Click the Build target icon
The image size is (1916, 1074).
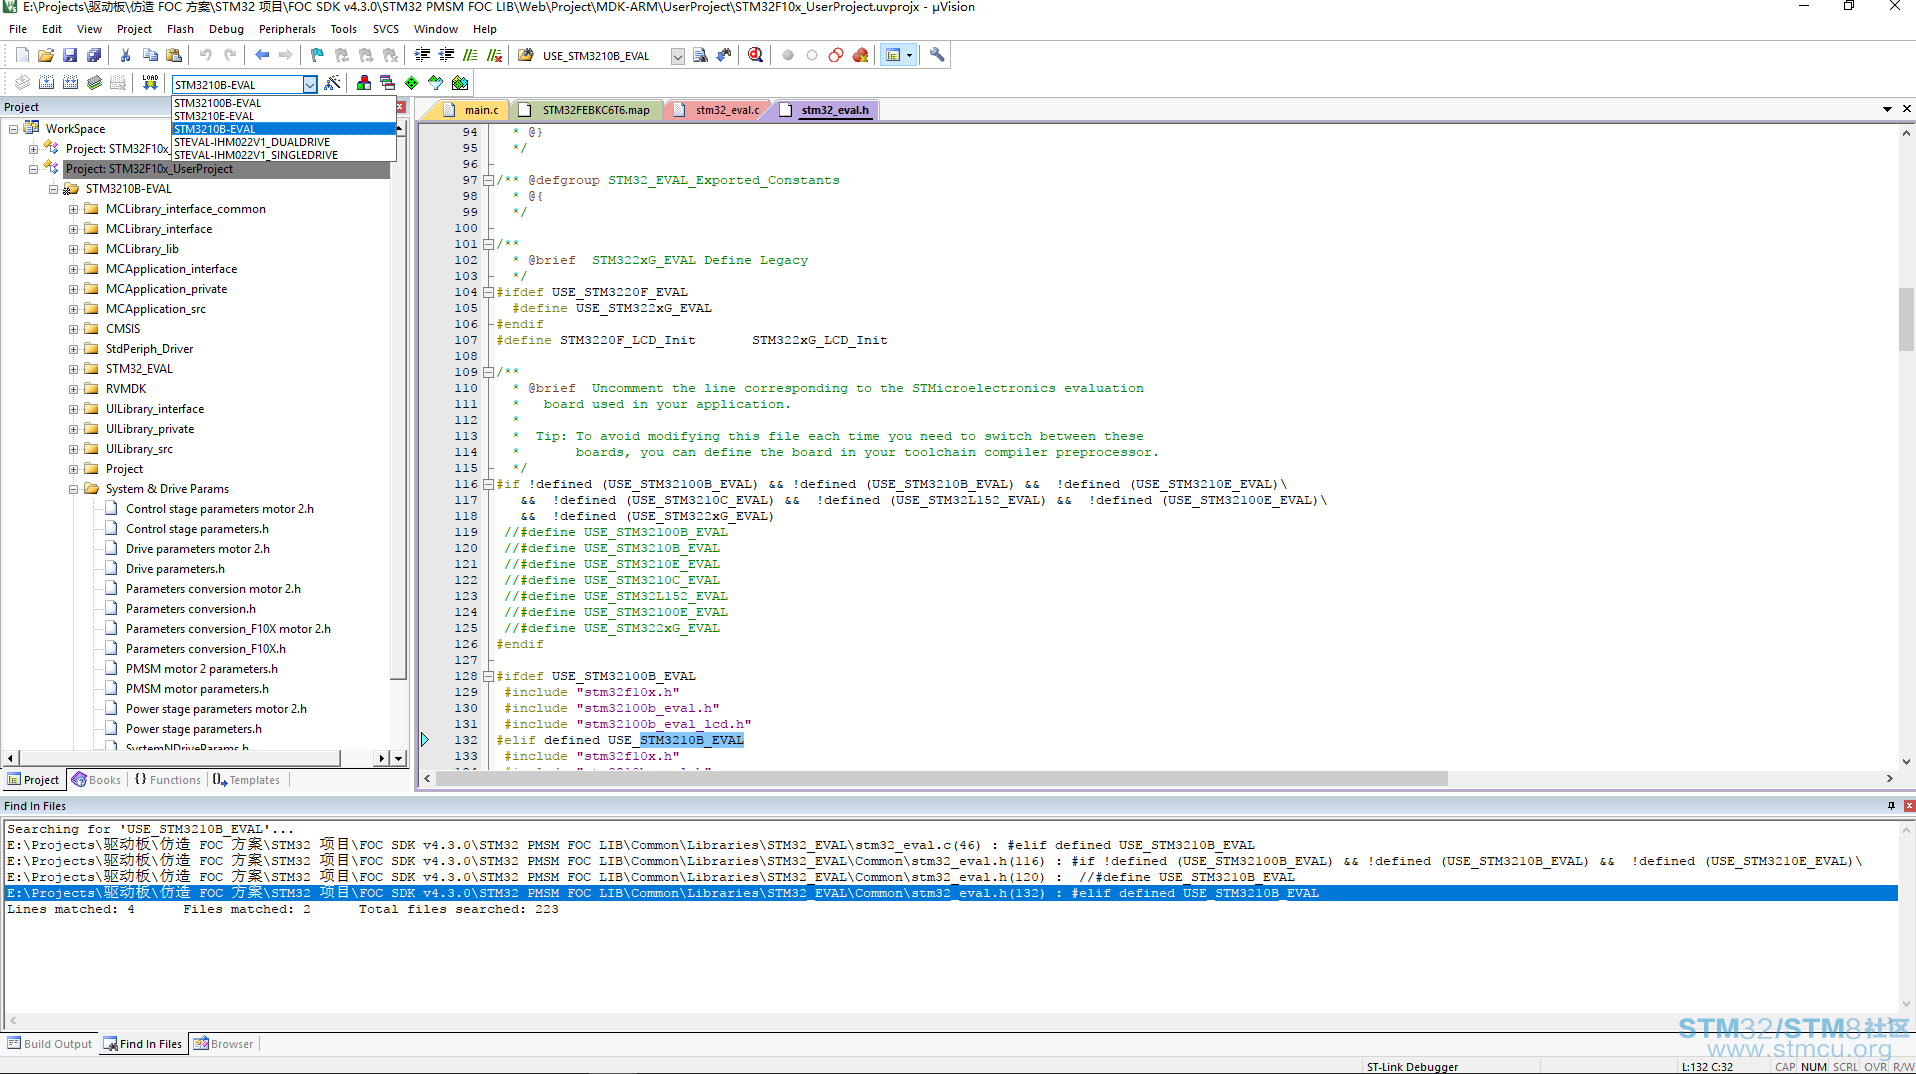(x=46, y=83)
